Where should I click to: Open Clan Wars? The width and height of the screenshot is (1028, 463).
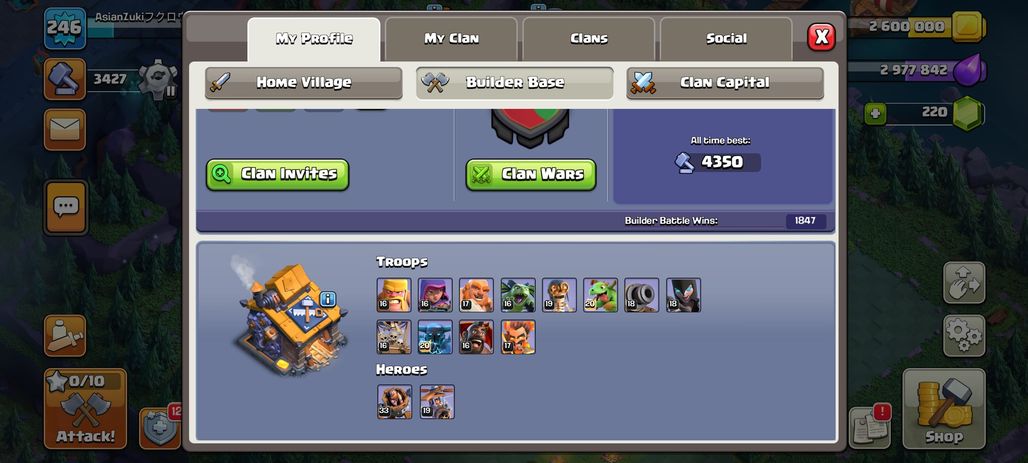pyautogui.click(x=531, y=174)
